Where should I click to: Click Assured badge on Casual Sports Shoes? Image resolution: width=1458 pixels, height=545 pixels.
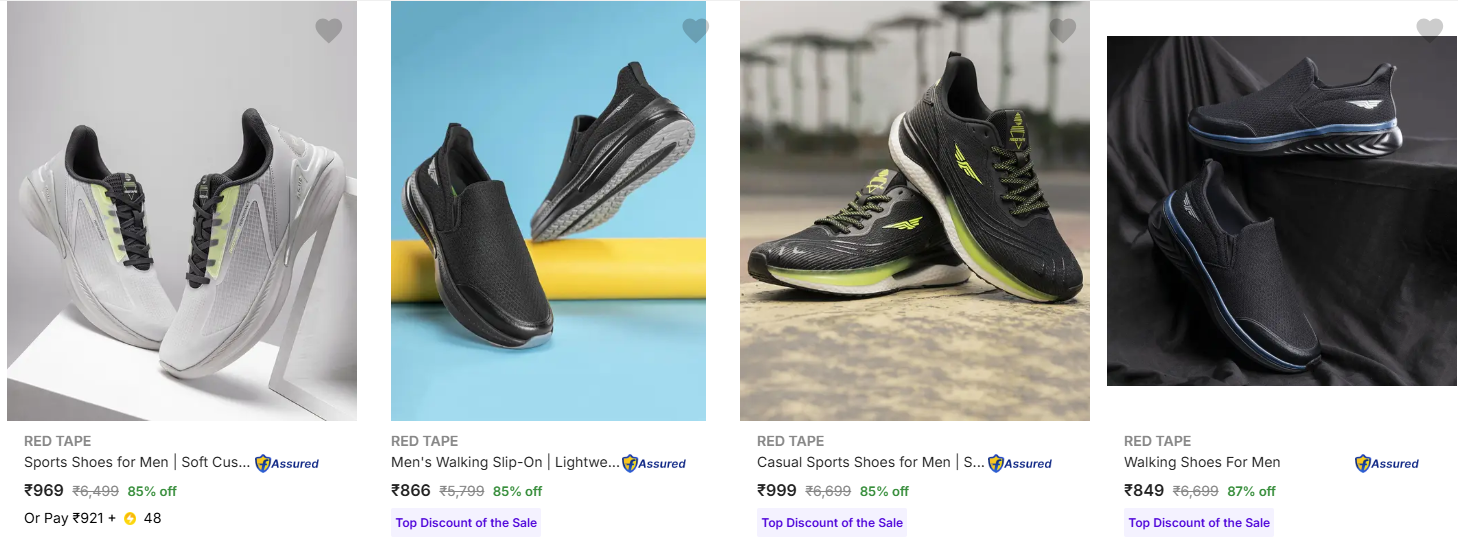pos(1020,463)
